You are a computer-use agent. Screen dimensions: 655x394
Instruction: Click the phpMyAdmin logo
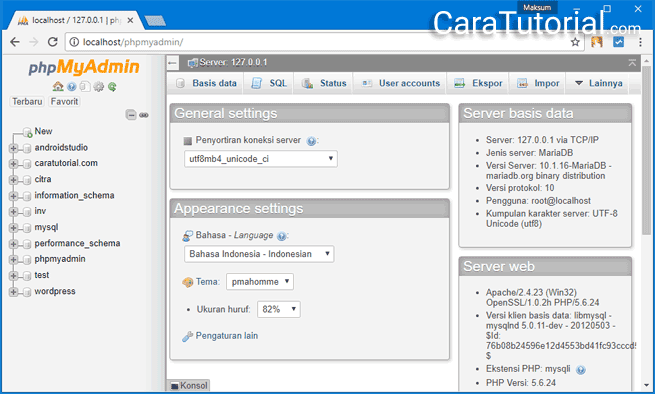click(84, 67)
